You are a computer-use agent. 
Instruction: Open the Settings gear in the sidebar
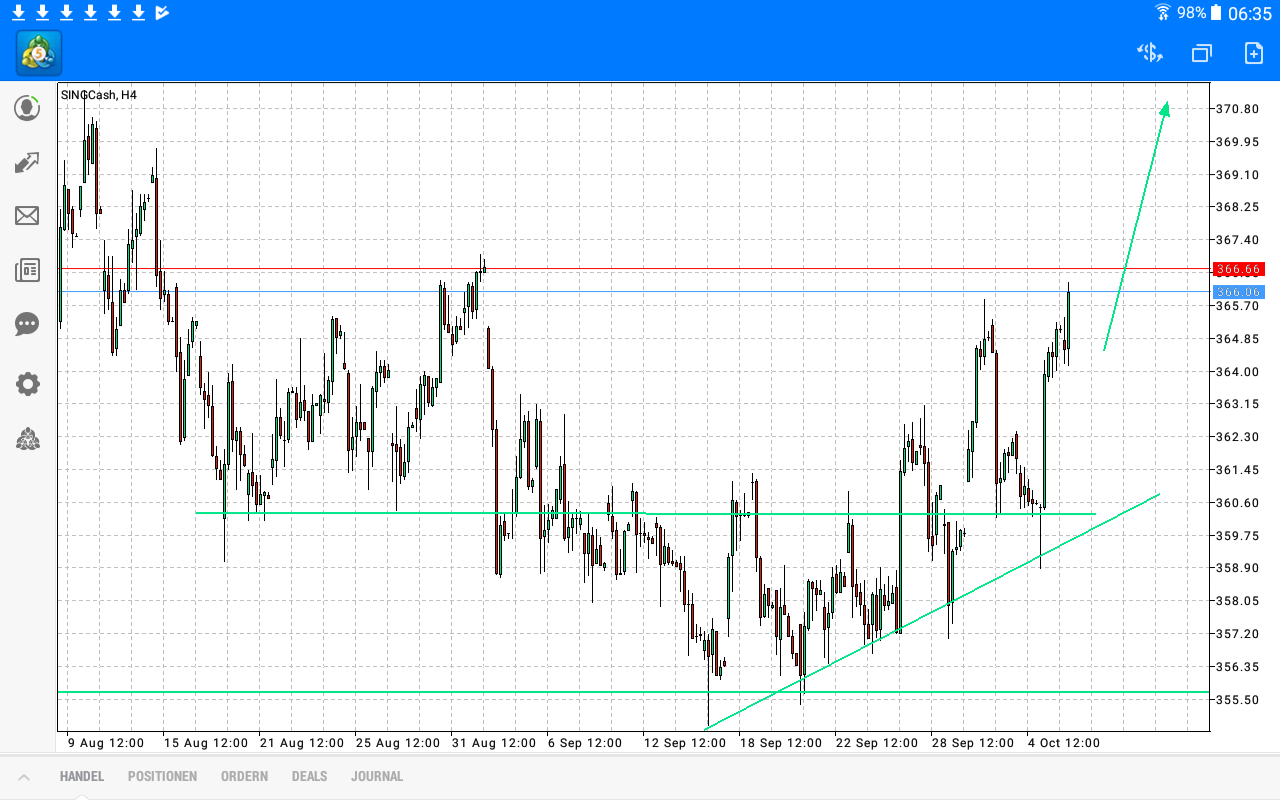click(x=27, y=384)
